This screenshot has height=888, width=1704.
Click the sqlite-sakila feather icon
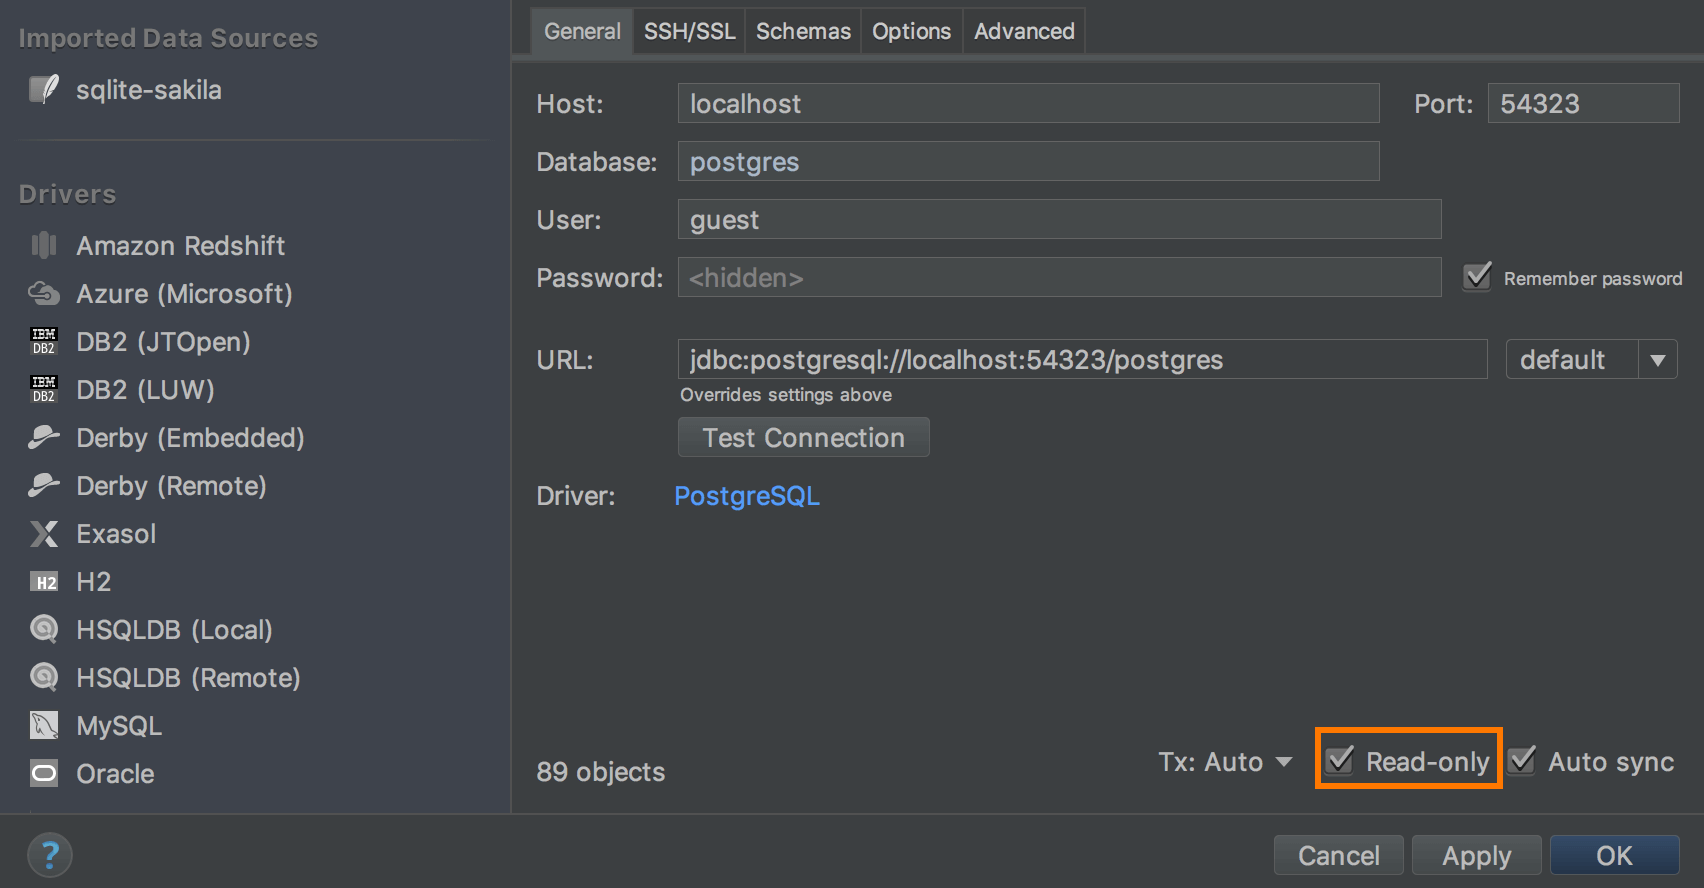pos(43,90)
